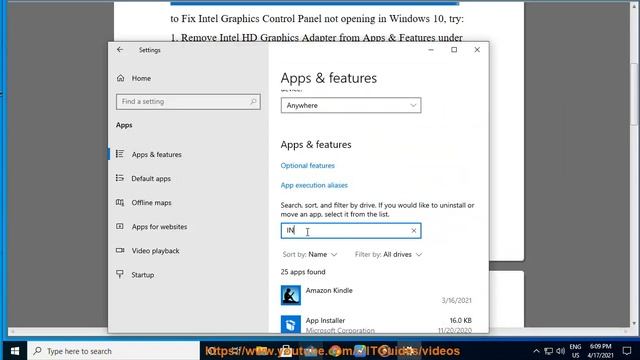
Task: Click the Apps for websites icon
Action: pos(120,226)
